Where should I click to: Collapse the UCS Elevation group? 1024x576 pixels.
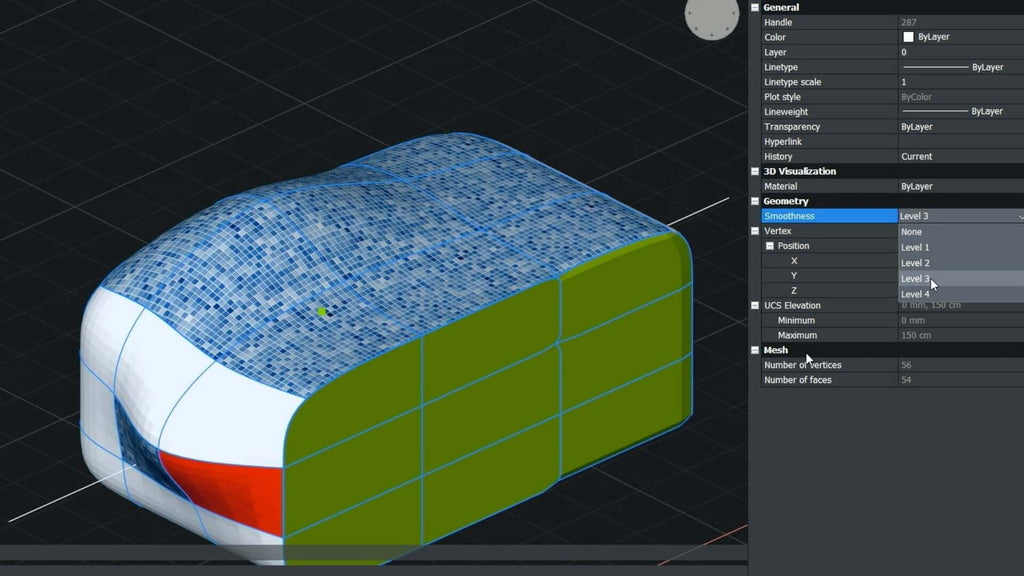click(755, 306)
